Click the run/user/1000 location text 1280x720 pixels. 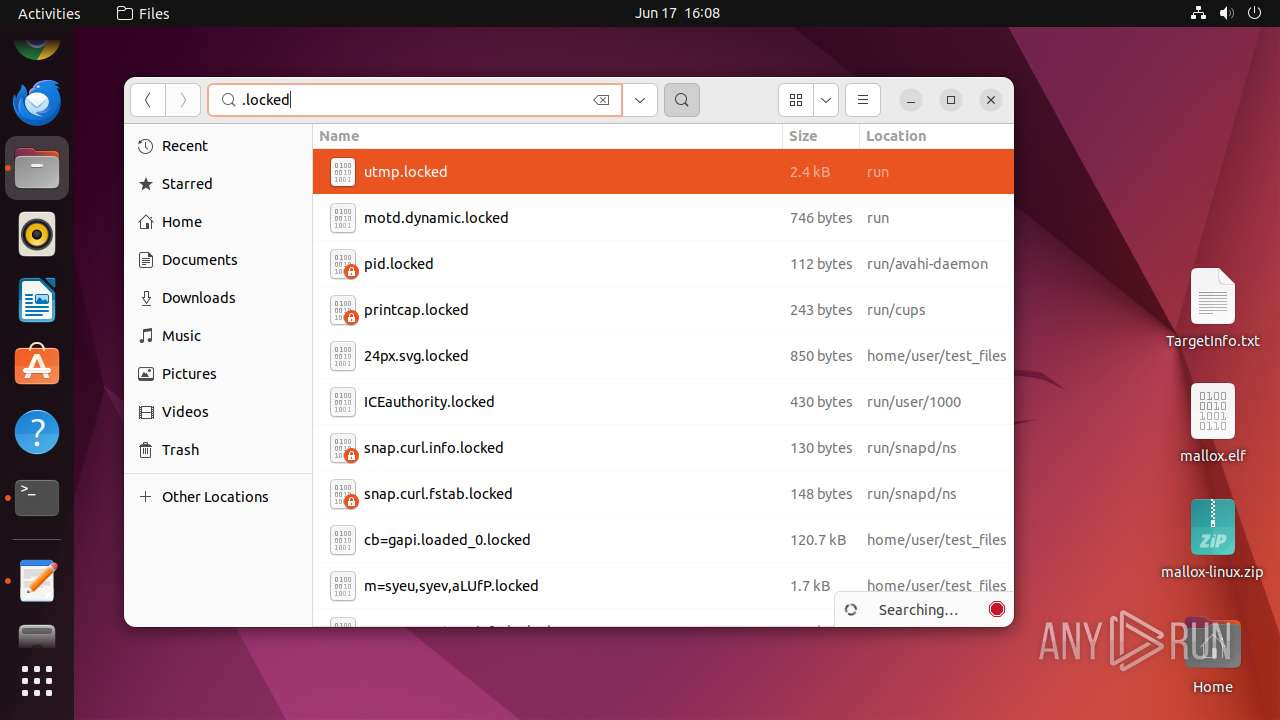(914, 402)
